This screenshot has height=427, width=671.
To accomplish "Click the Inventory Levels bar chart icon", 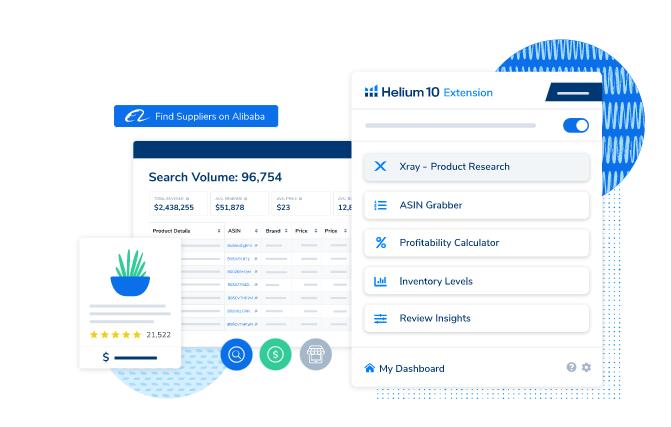I will (x=380, y=281).
